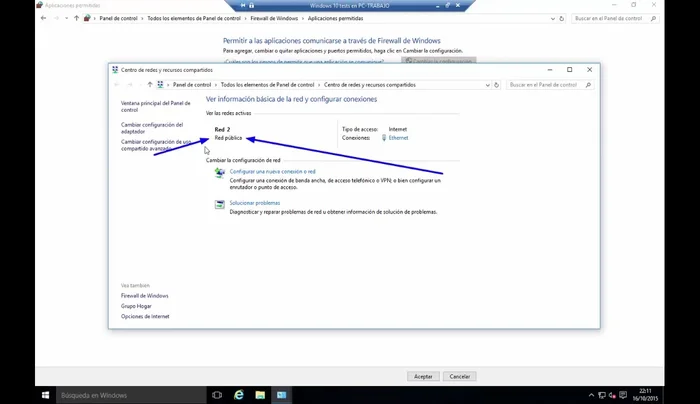This screenshot has height=404, width=700.
Task: Open Task View from the taskbar
Action: coord(217,395)
